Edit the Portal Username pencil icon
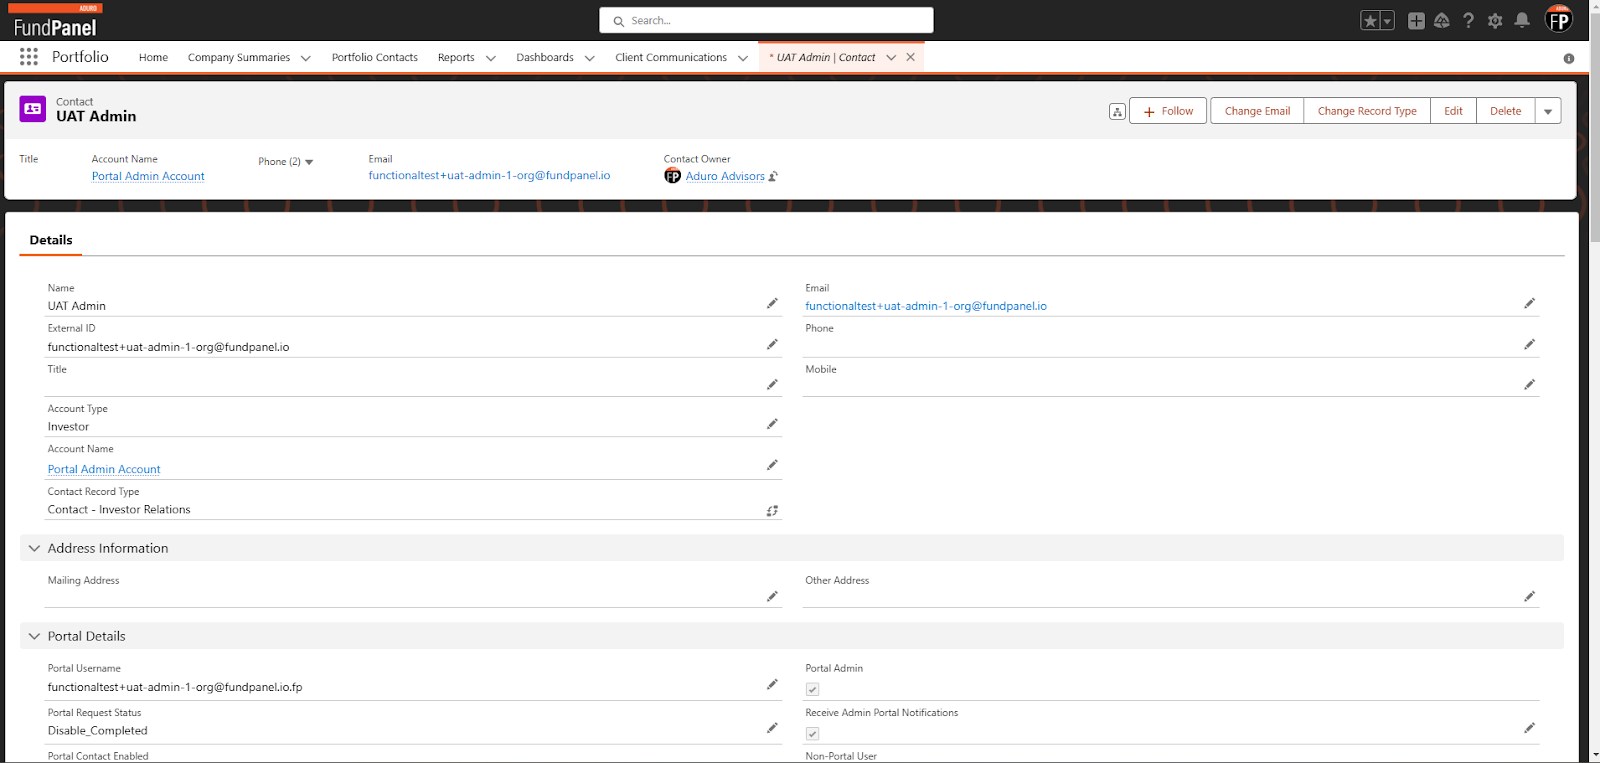This screenshot has width=1600, height=763. pos(772,684)
